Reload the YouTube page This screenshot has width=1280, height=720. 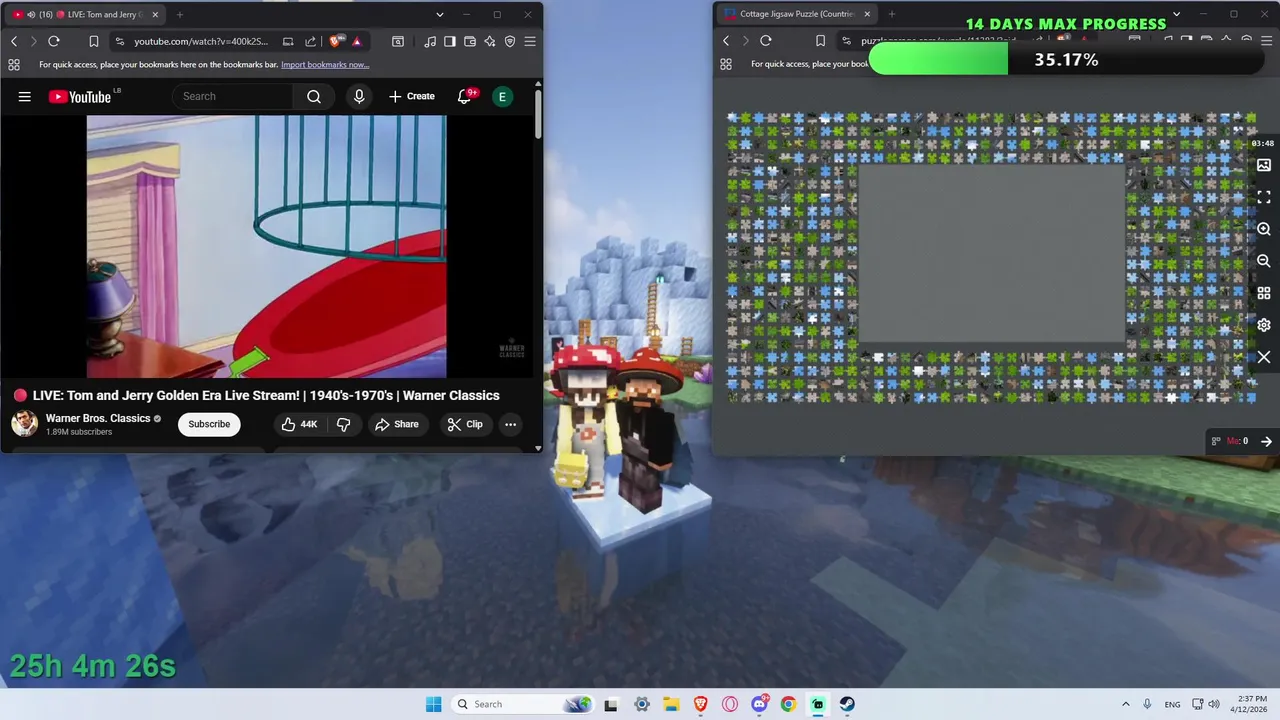pyautogui.click(x=54, y=41)
